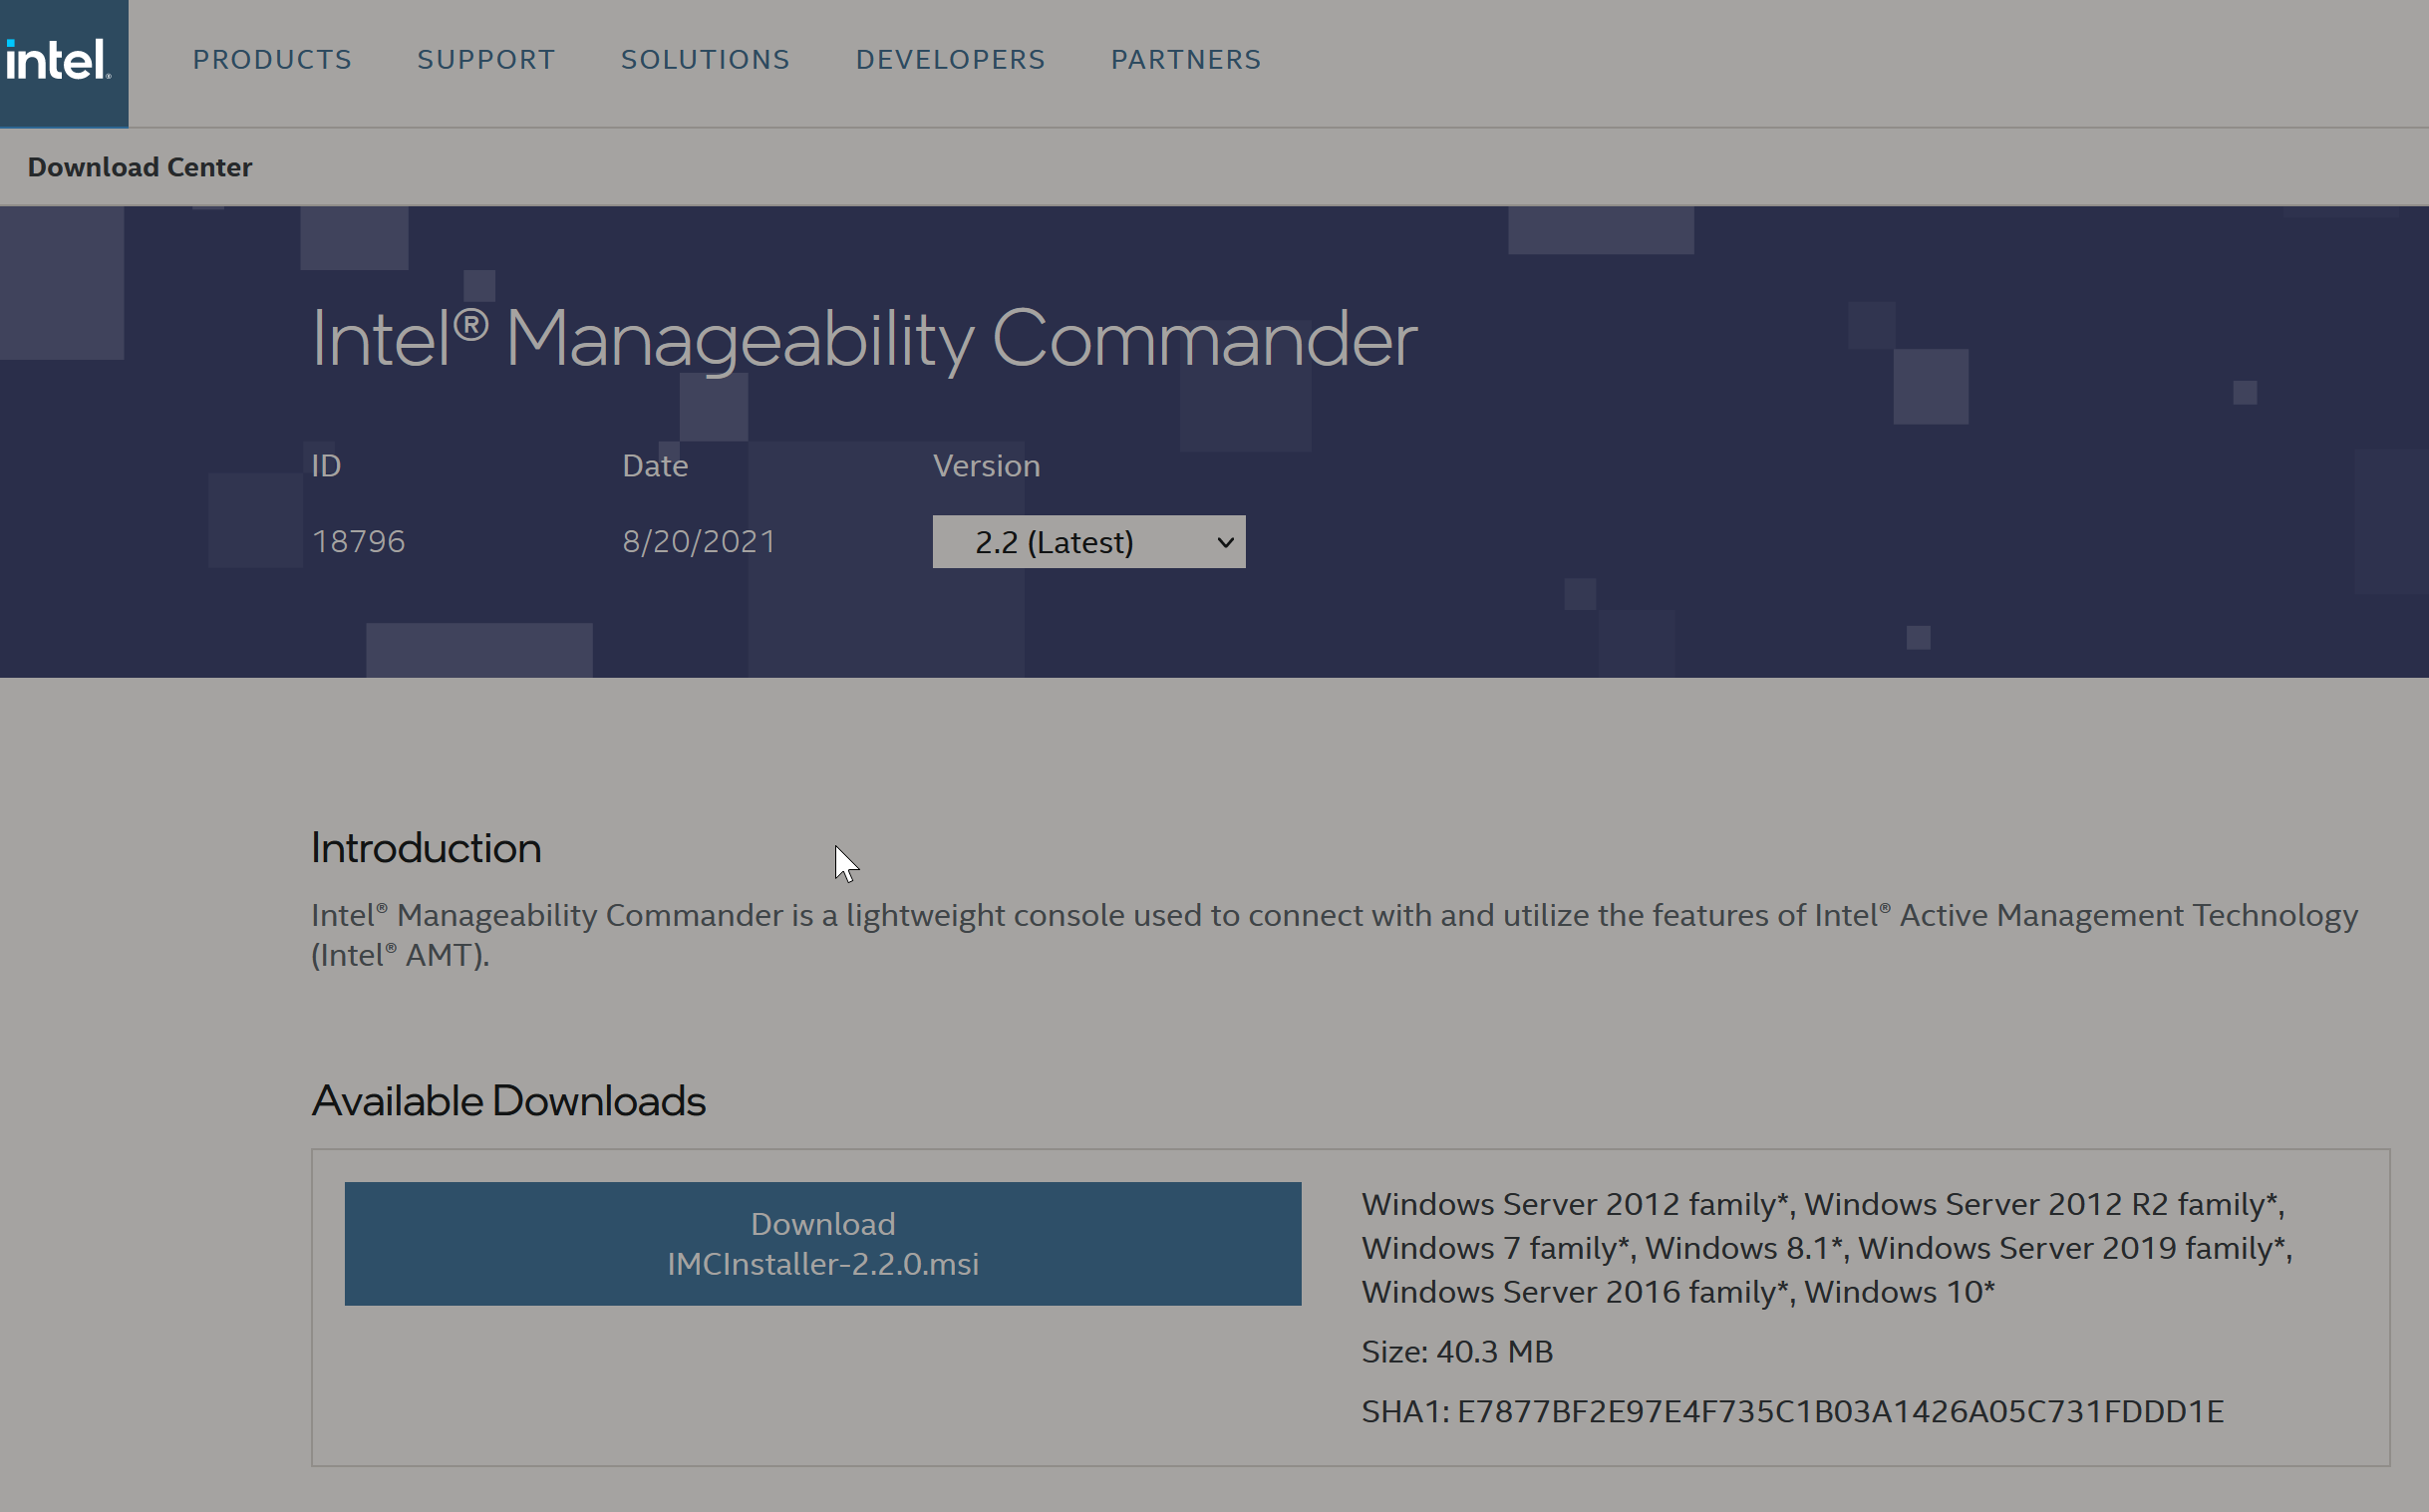Click the version dropdown chevron arrow
The height and width of the screenshot is (1512, 2429).
pos(1225,543)
